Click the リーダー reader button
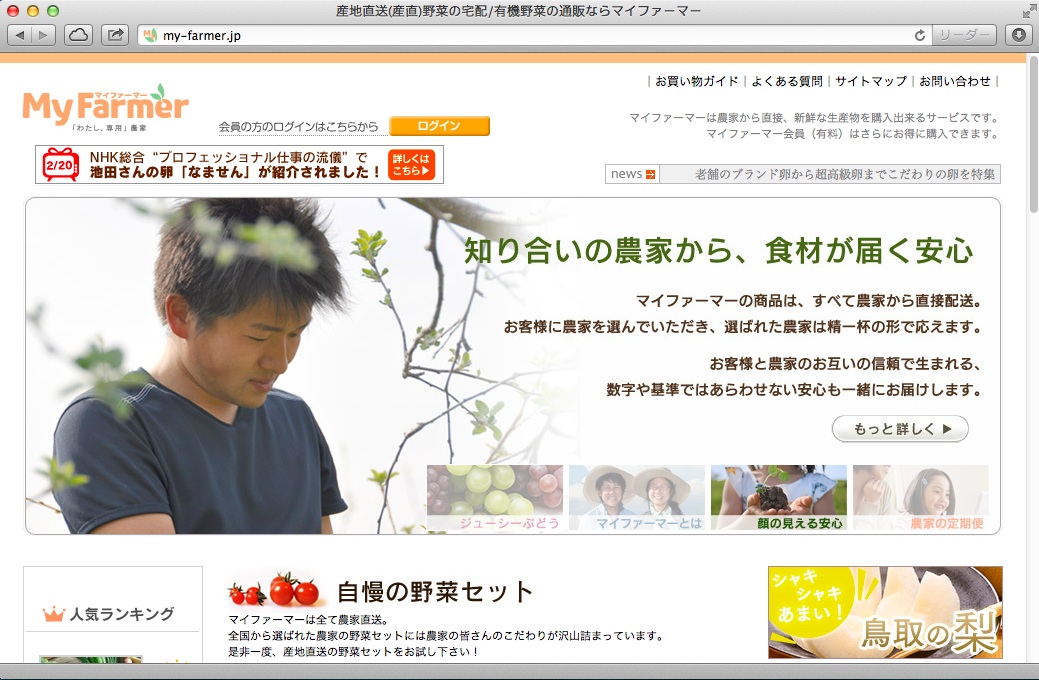The width and height of the screenshot is (1039, 680). click(x=964, y=35)
